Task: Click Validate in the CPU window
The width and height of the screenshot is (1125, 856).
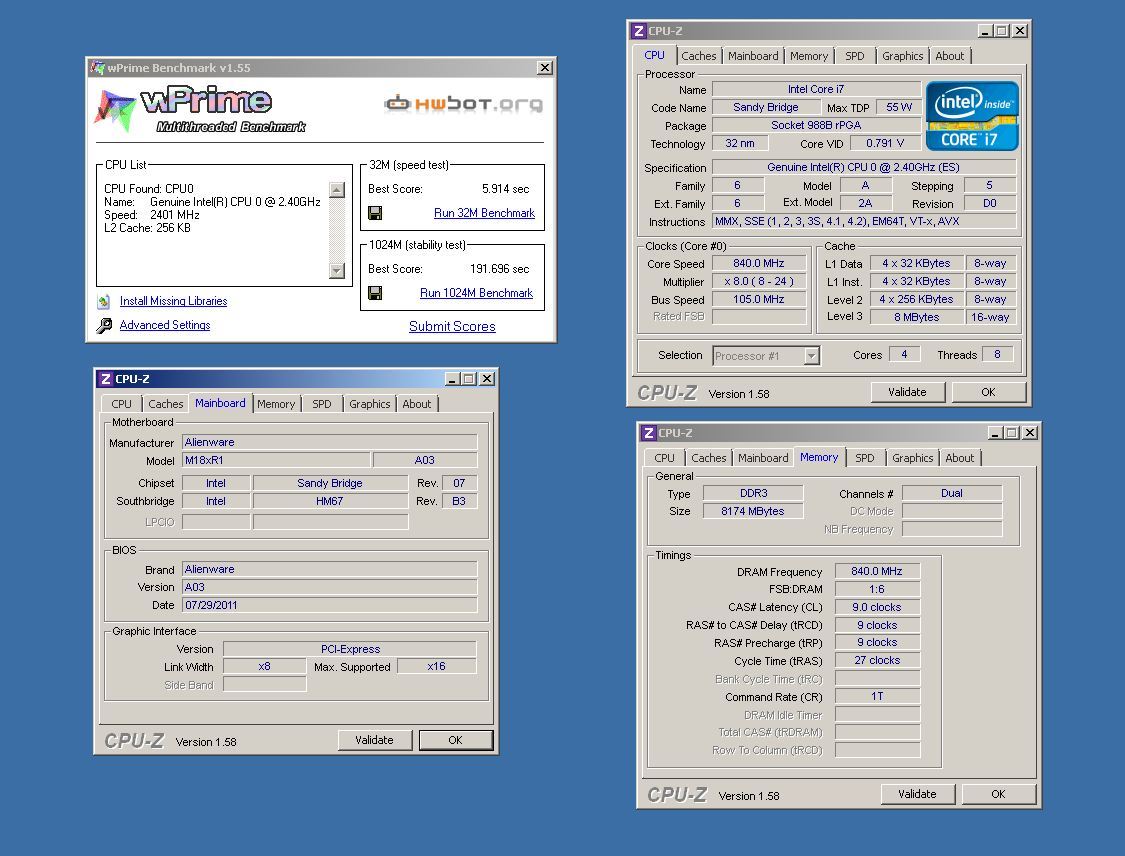Action: pyautogui.click(x=907, y=392)
